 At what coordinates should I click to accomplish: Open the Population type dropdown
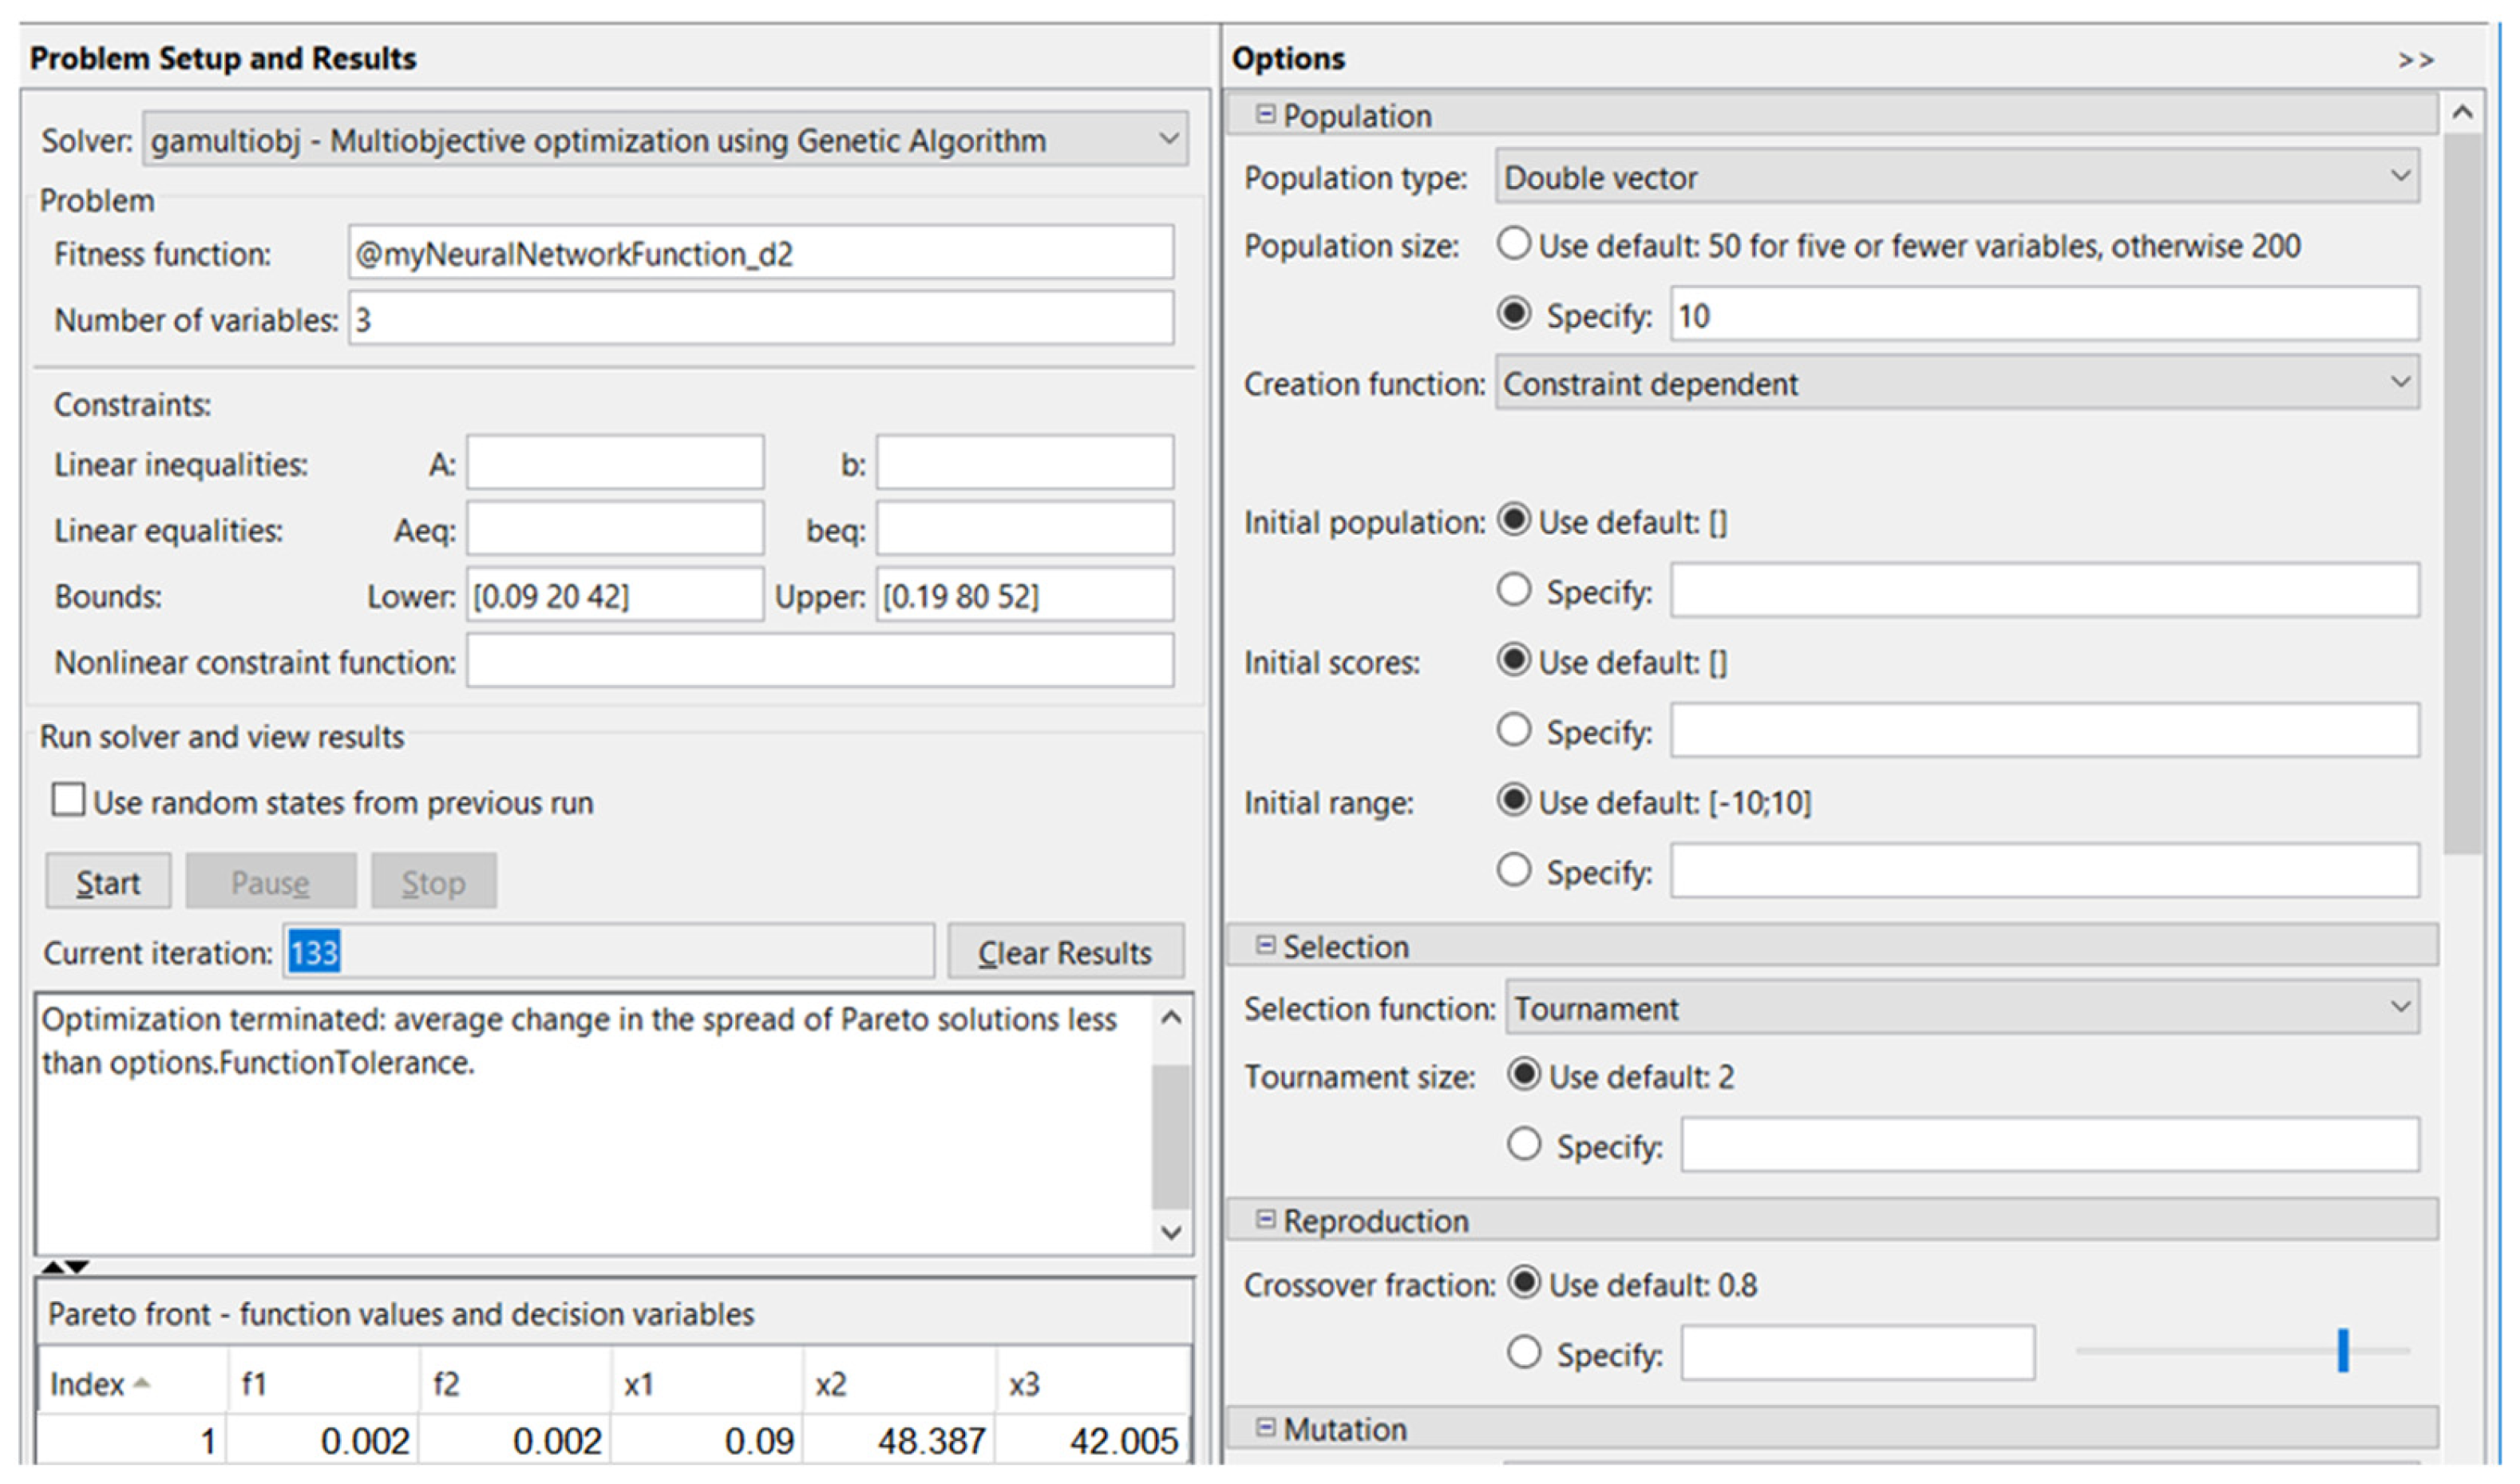2400,176
